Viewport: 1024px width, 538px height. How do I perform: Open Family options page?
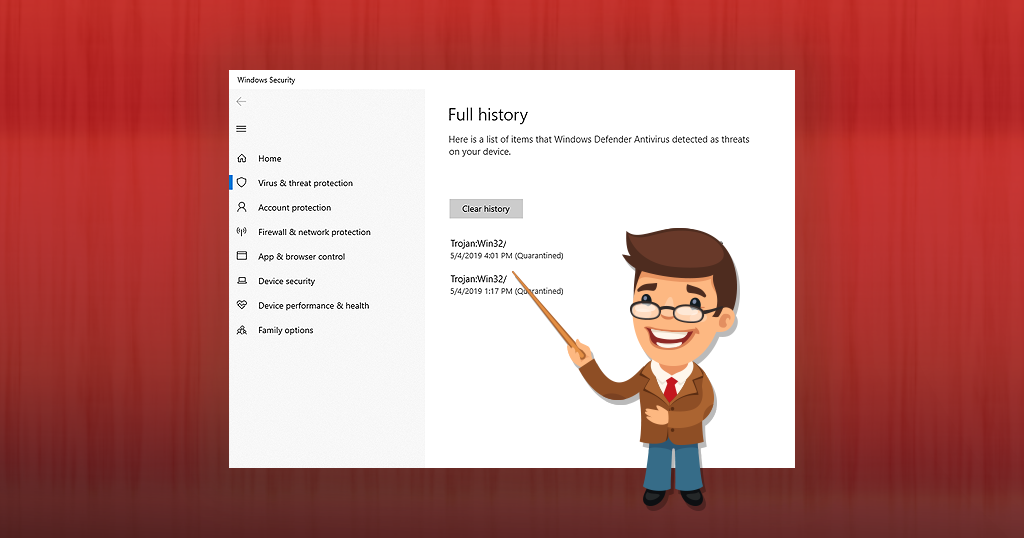click(x=285, y=330)
